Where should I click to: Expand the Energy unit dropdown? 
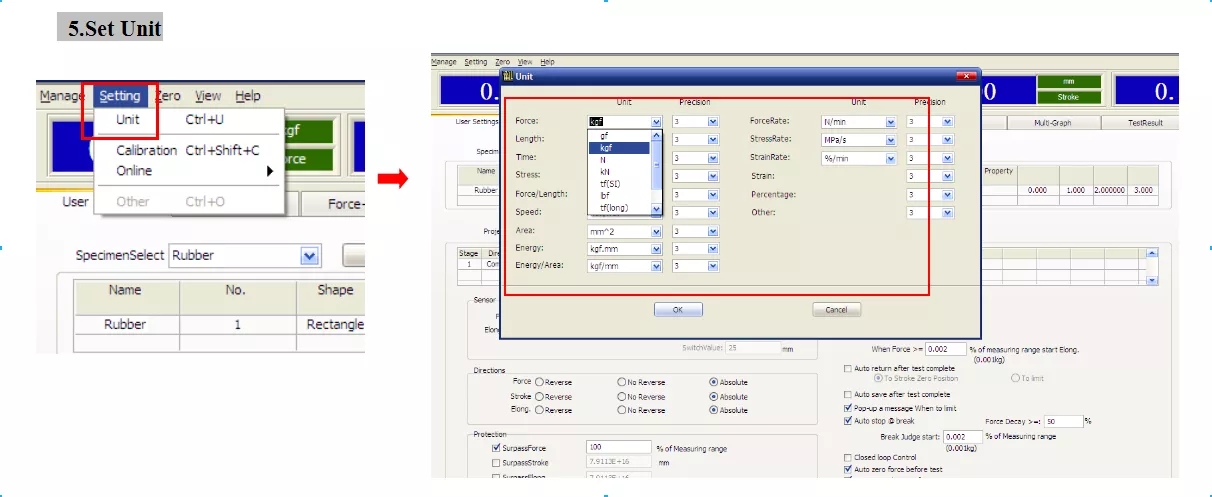tap(656, 248)
